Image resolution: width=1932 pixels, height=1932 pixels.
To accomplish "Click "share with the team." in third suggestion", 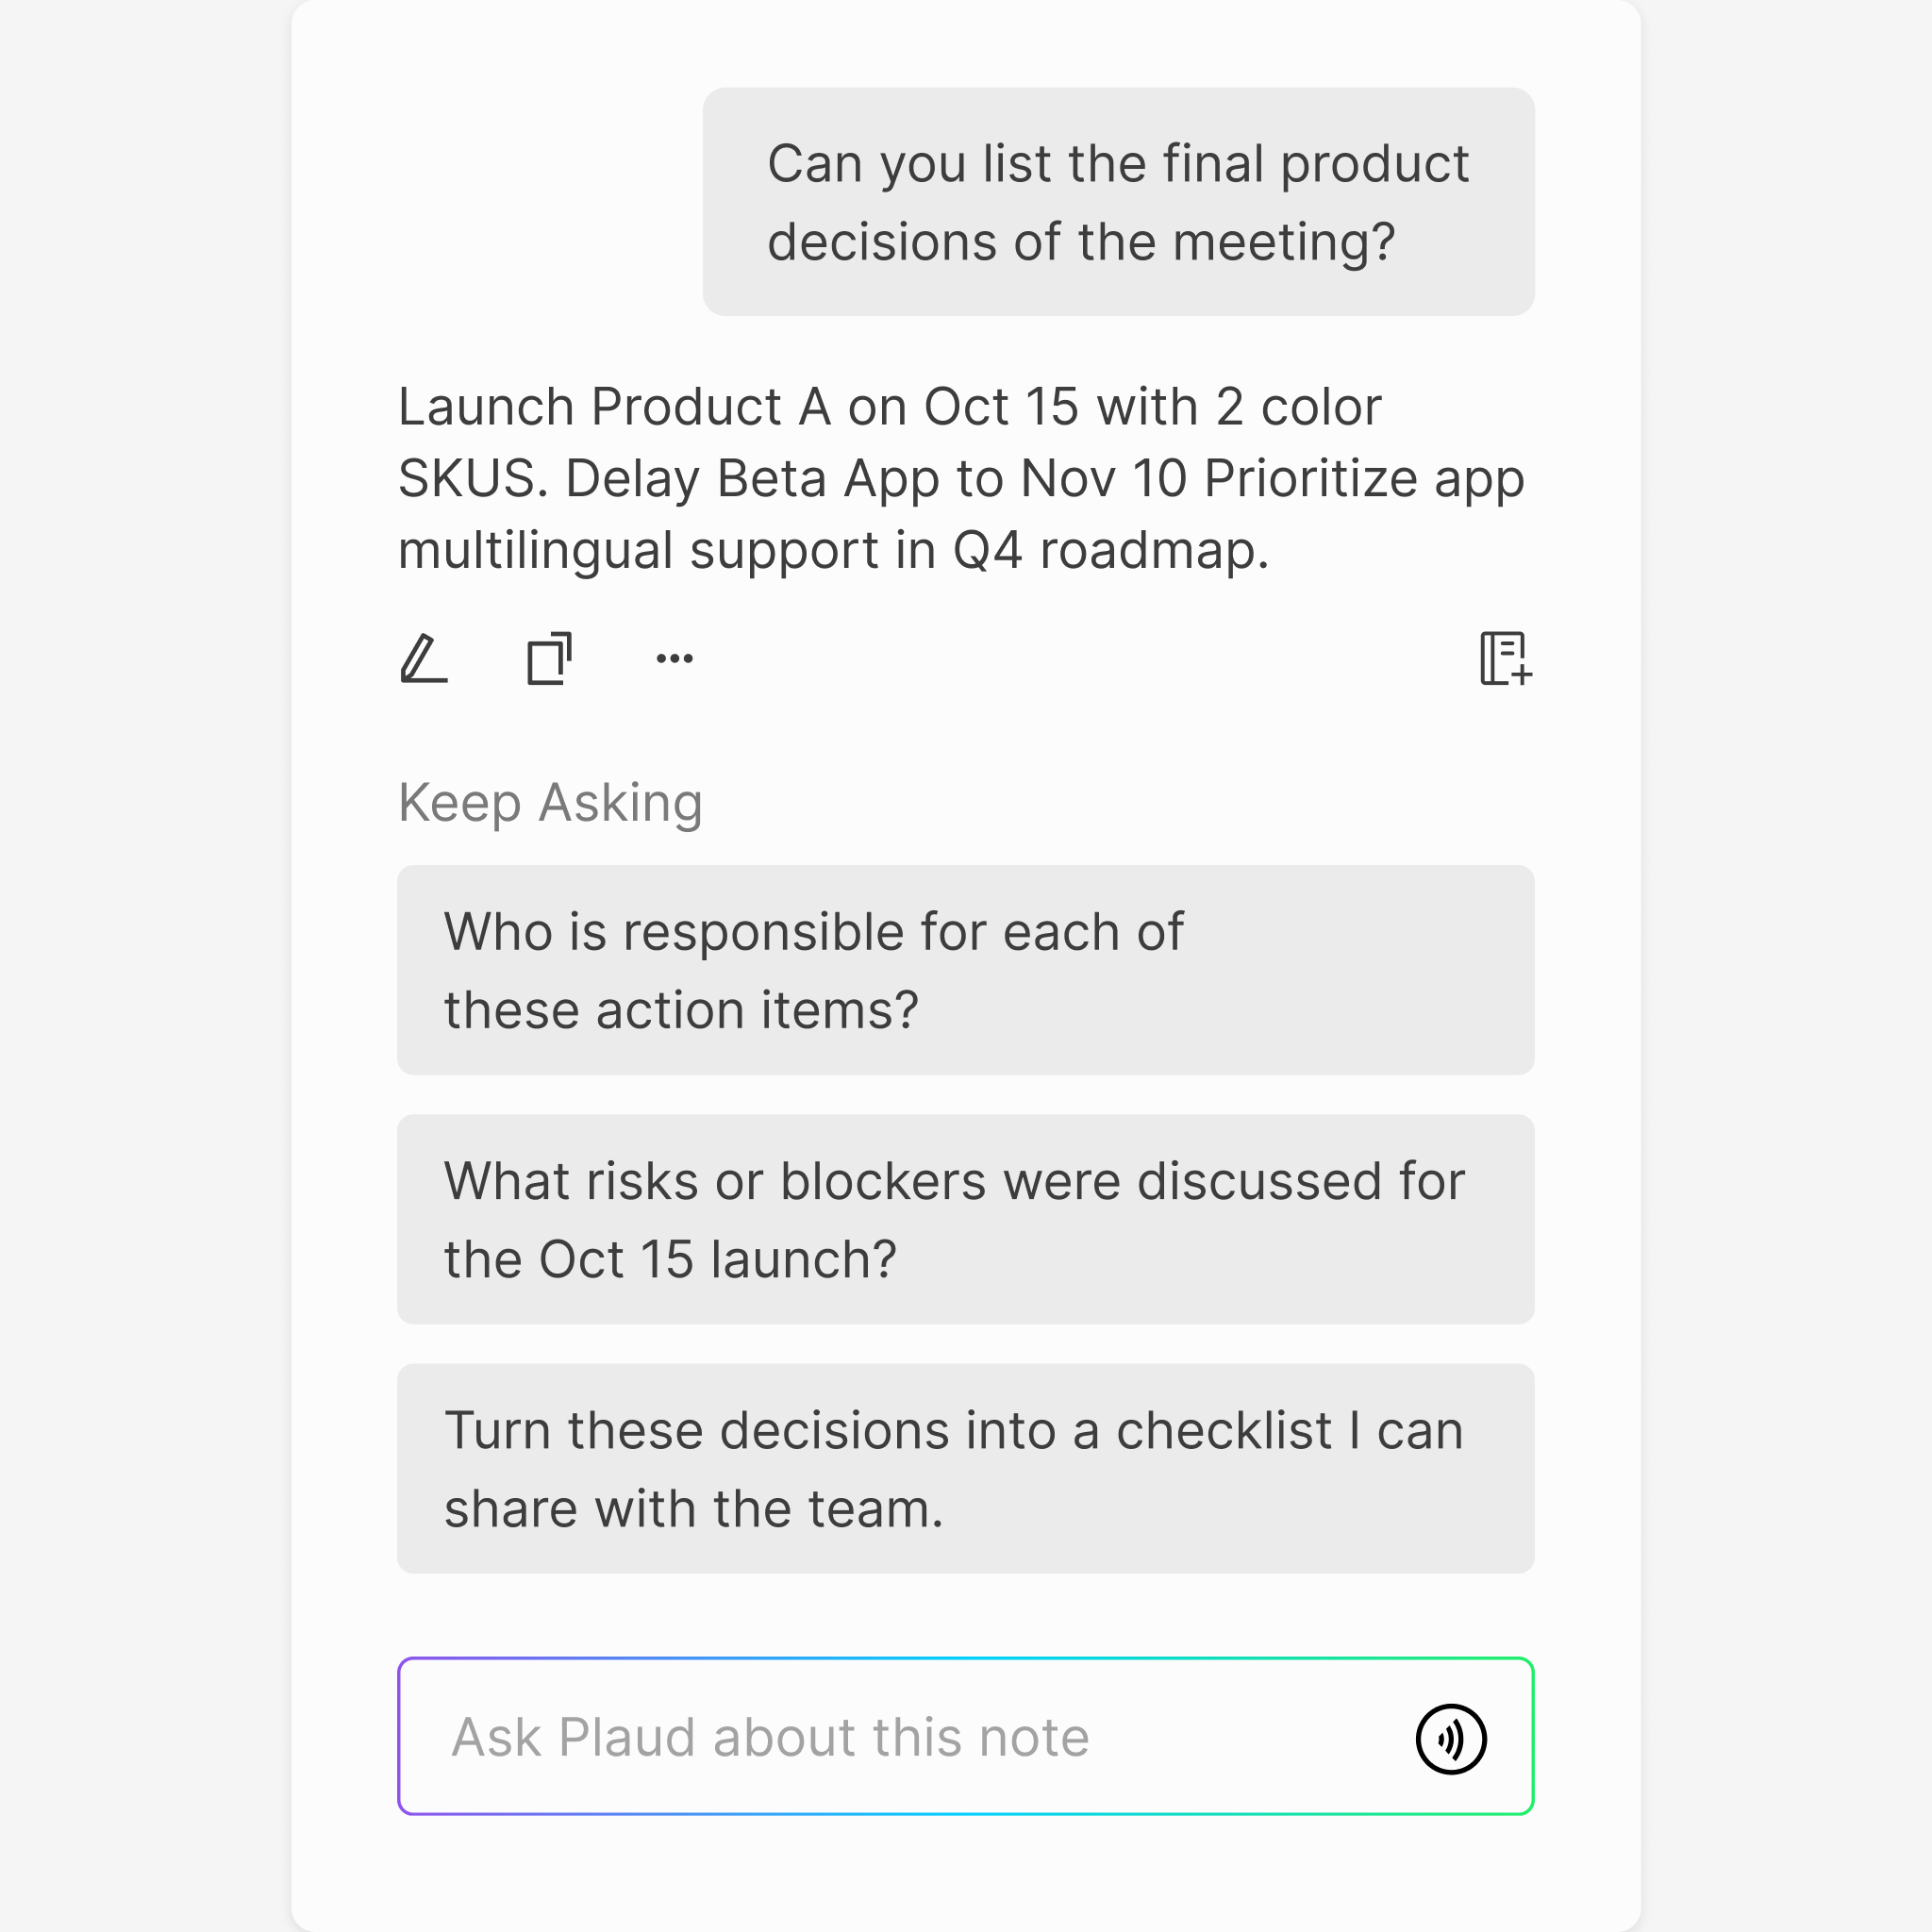I will [693, 1508].
